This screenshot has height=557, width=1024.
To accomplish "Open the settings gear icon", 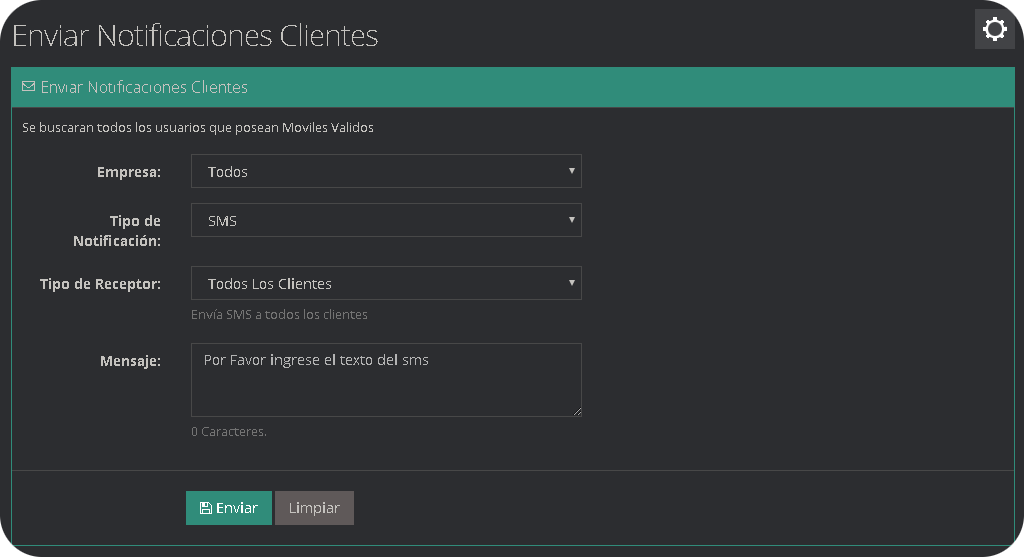I will [994, 29].
